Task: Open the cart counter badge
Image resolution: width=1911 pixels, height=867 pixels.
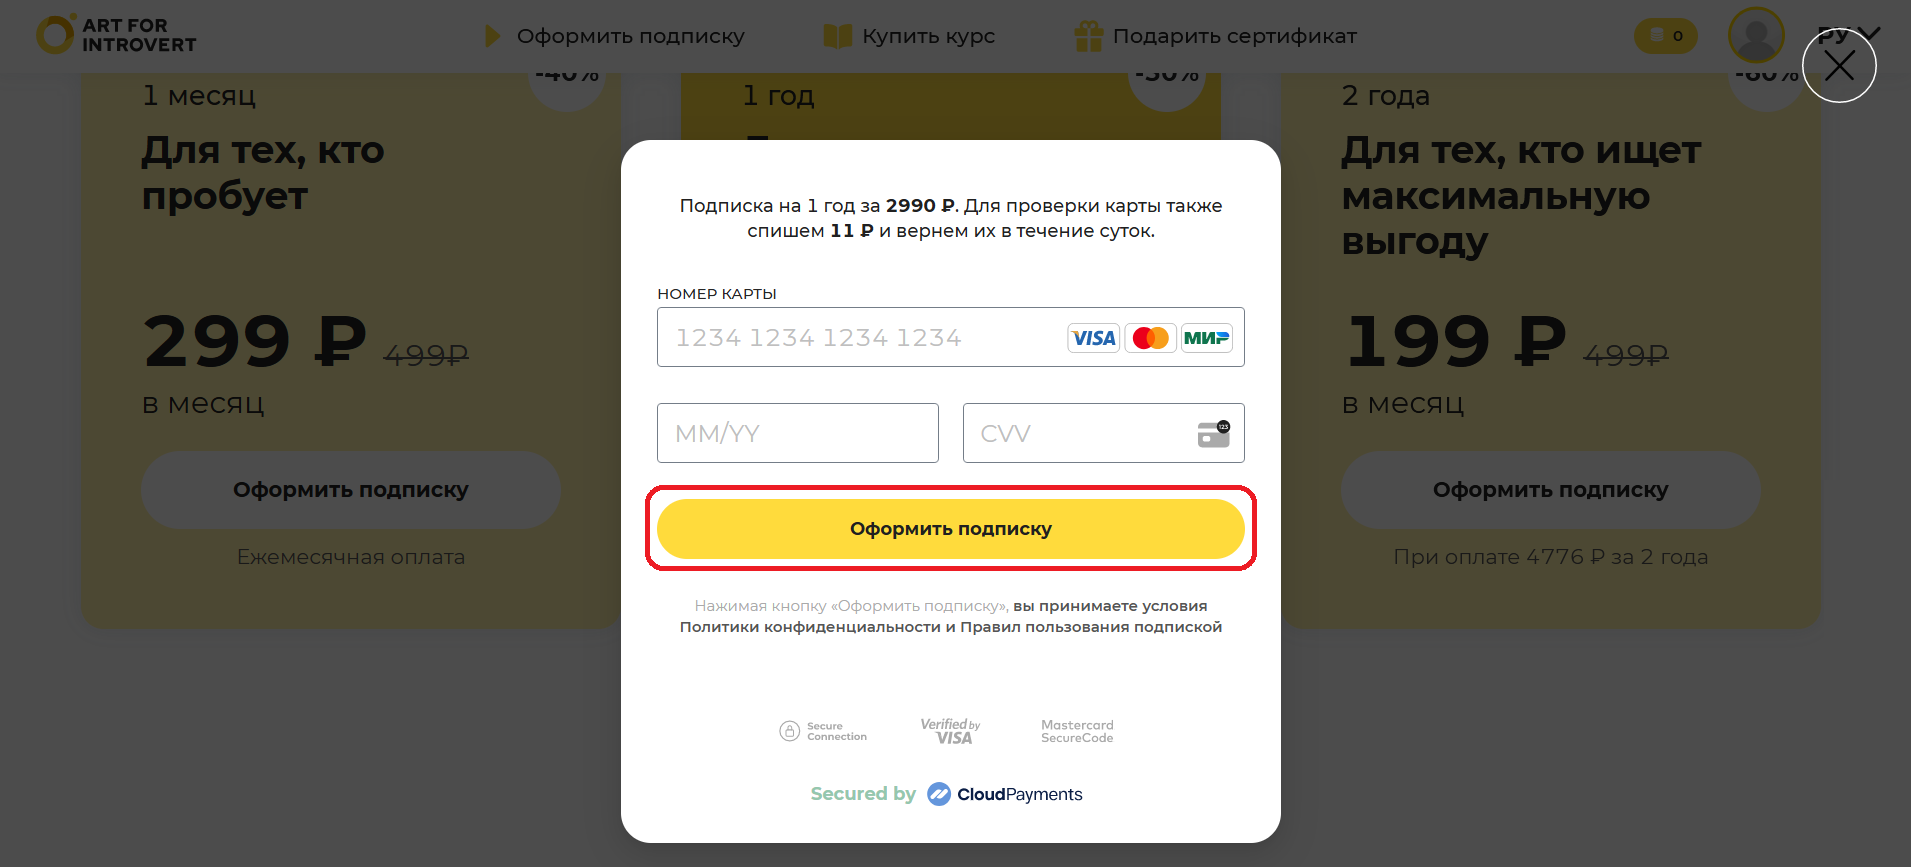Action: point(1665,36)
